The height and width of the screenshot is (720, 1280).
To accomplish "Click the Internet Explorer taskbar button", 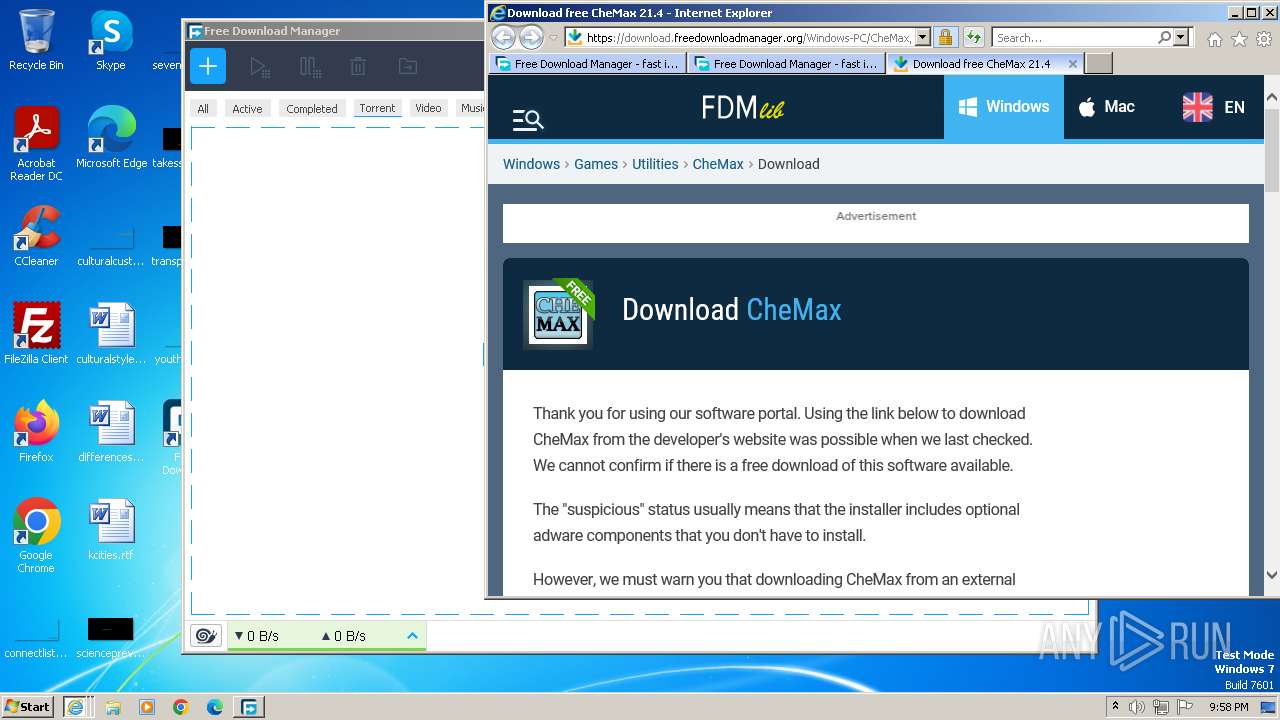I will click(75, 706).
